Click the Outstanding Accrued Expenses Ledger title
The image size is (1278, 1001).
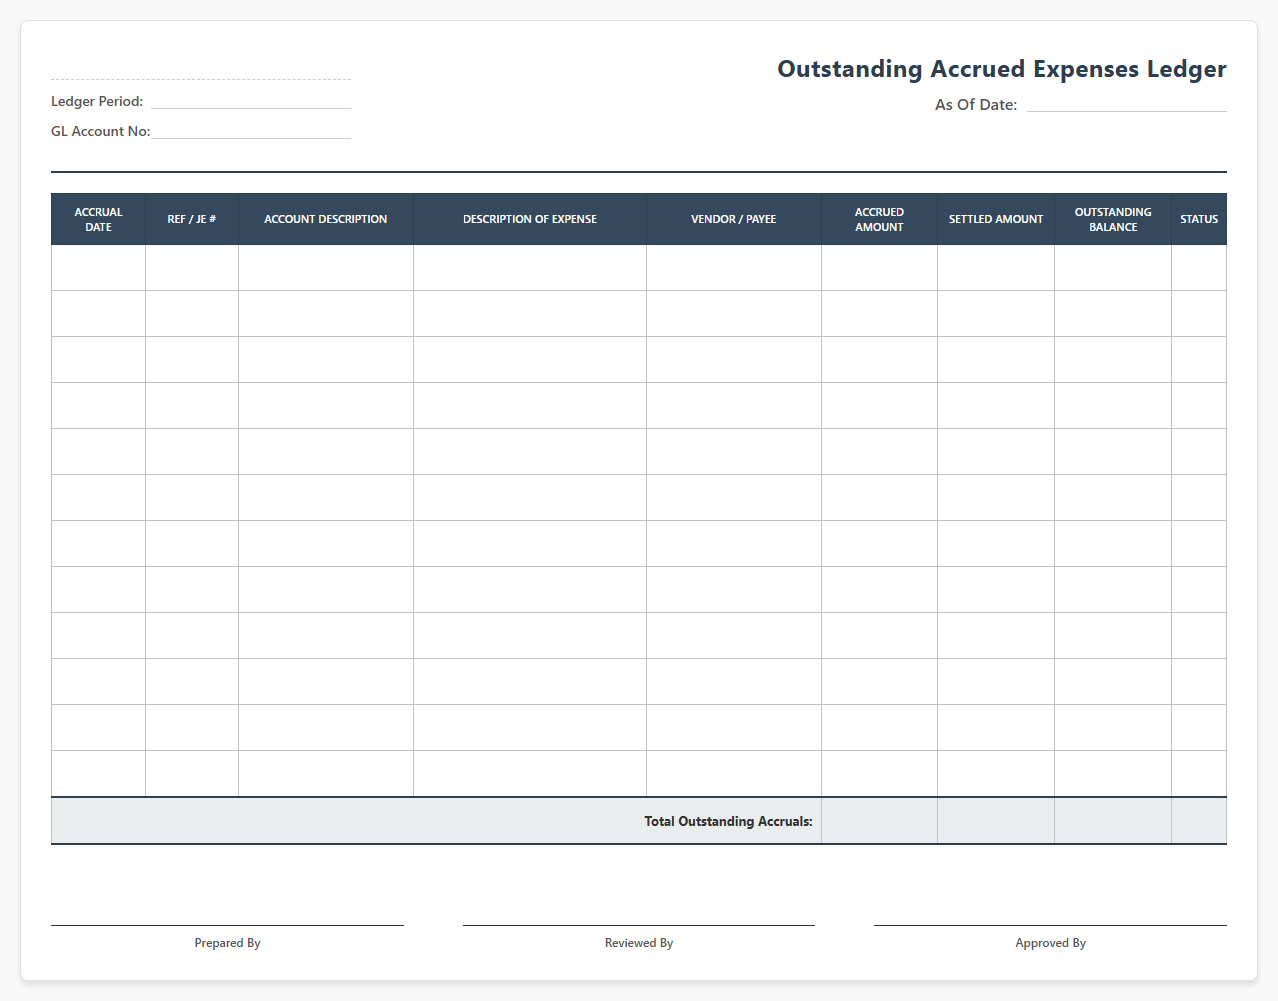(x=1002, y=69)
